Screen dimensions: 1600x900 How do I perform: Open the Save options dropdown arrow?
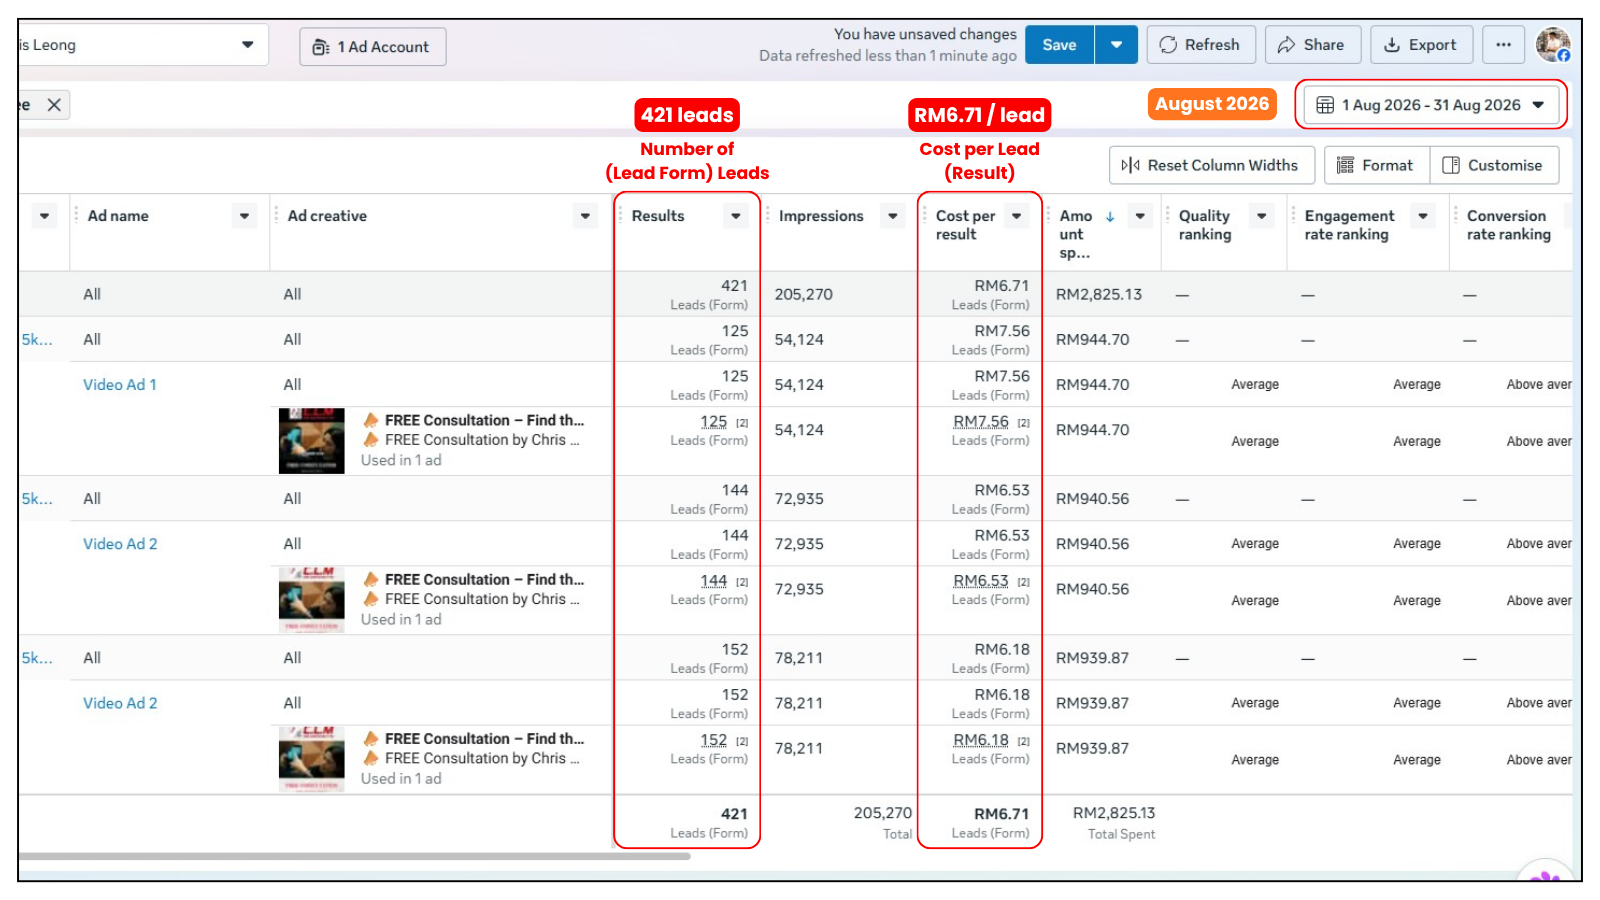(x=1116, y=45)
